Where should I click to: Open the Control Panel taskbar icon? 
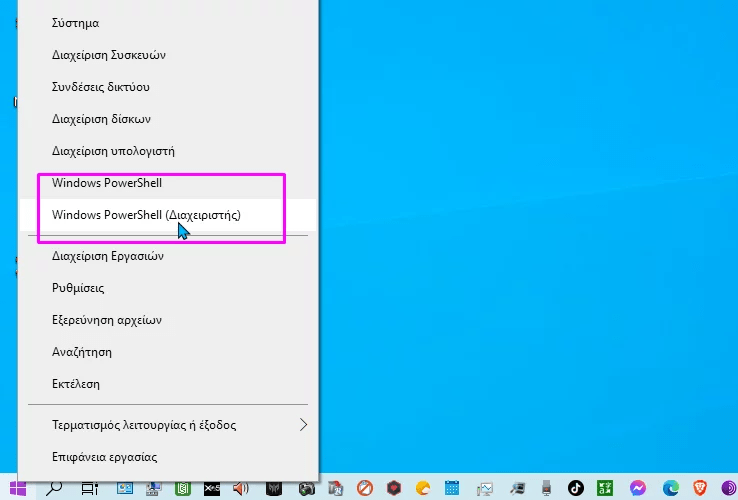point(125,488)
